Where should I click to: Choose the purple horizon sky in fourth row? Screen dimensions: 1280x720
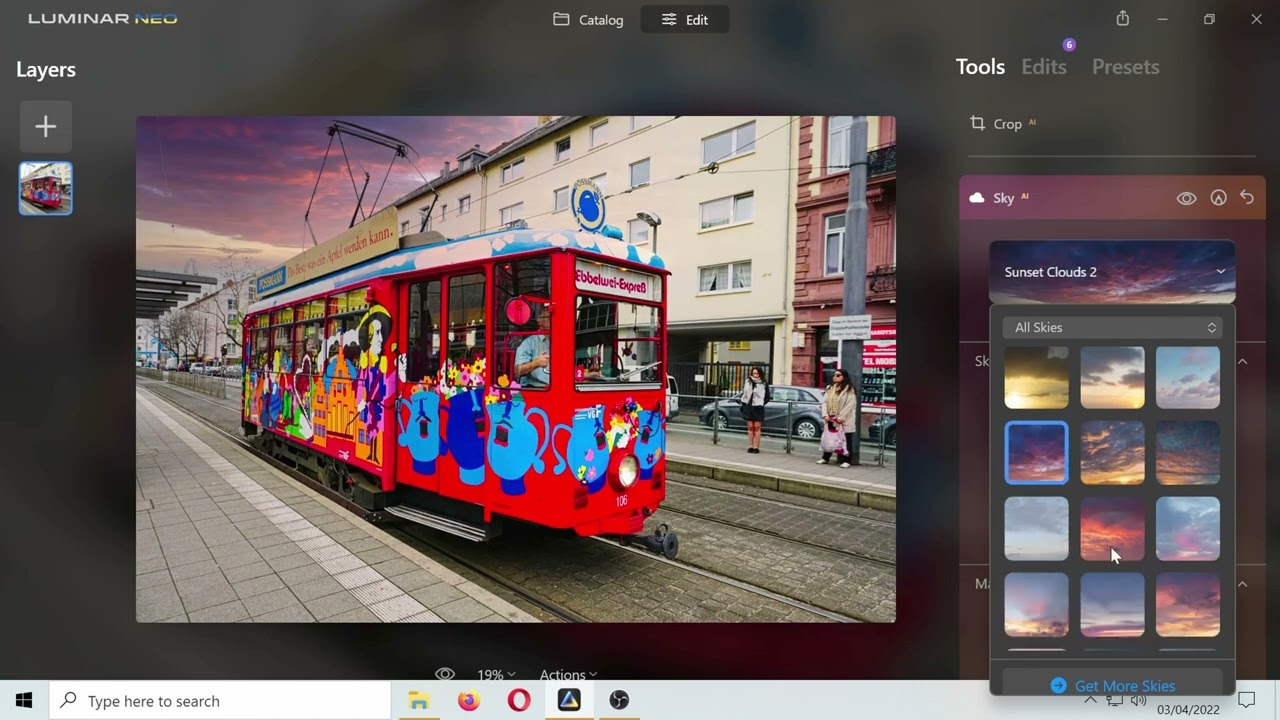coord(1112,605)
